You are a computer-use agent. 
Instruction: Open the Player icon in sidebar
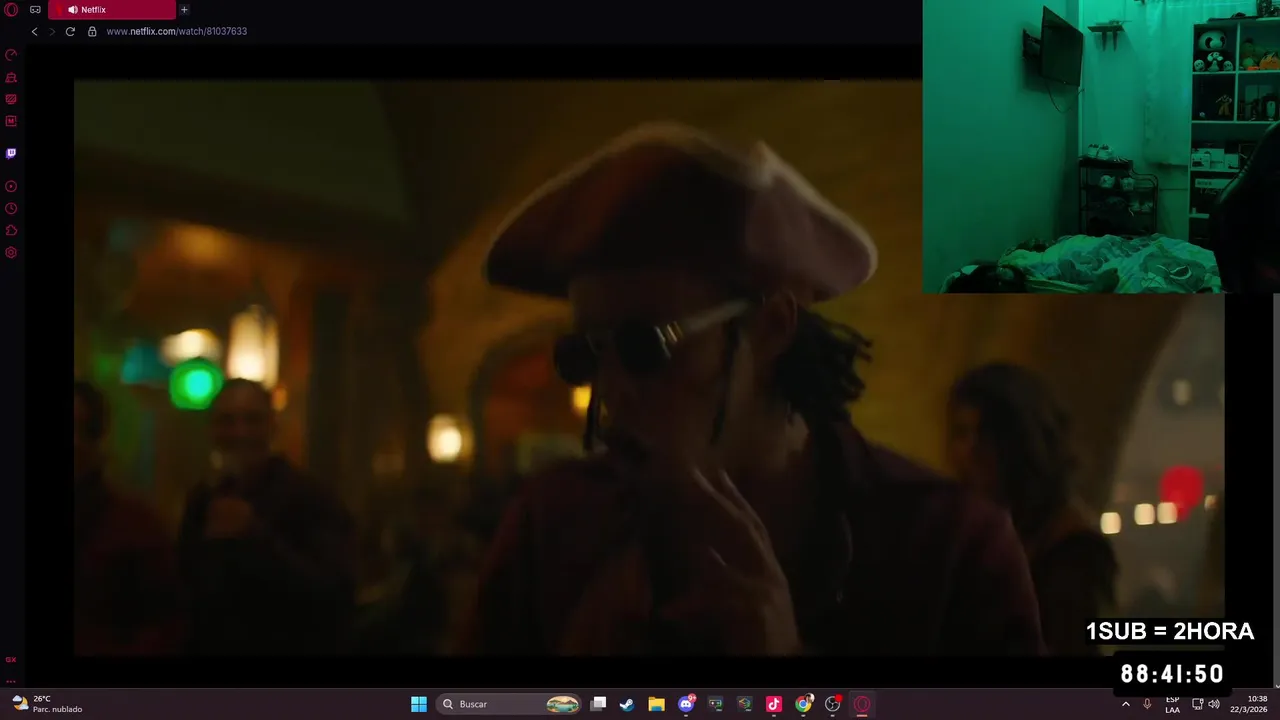click(11, 186)
